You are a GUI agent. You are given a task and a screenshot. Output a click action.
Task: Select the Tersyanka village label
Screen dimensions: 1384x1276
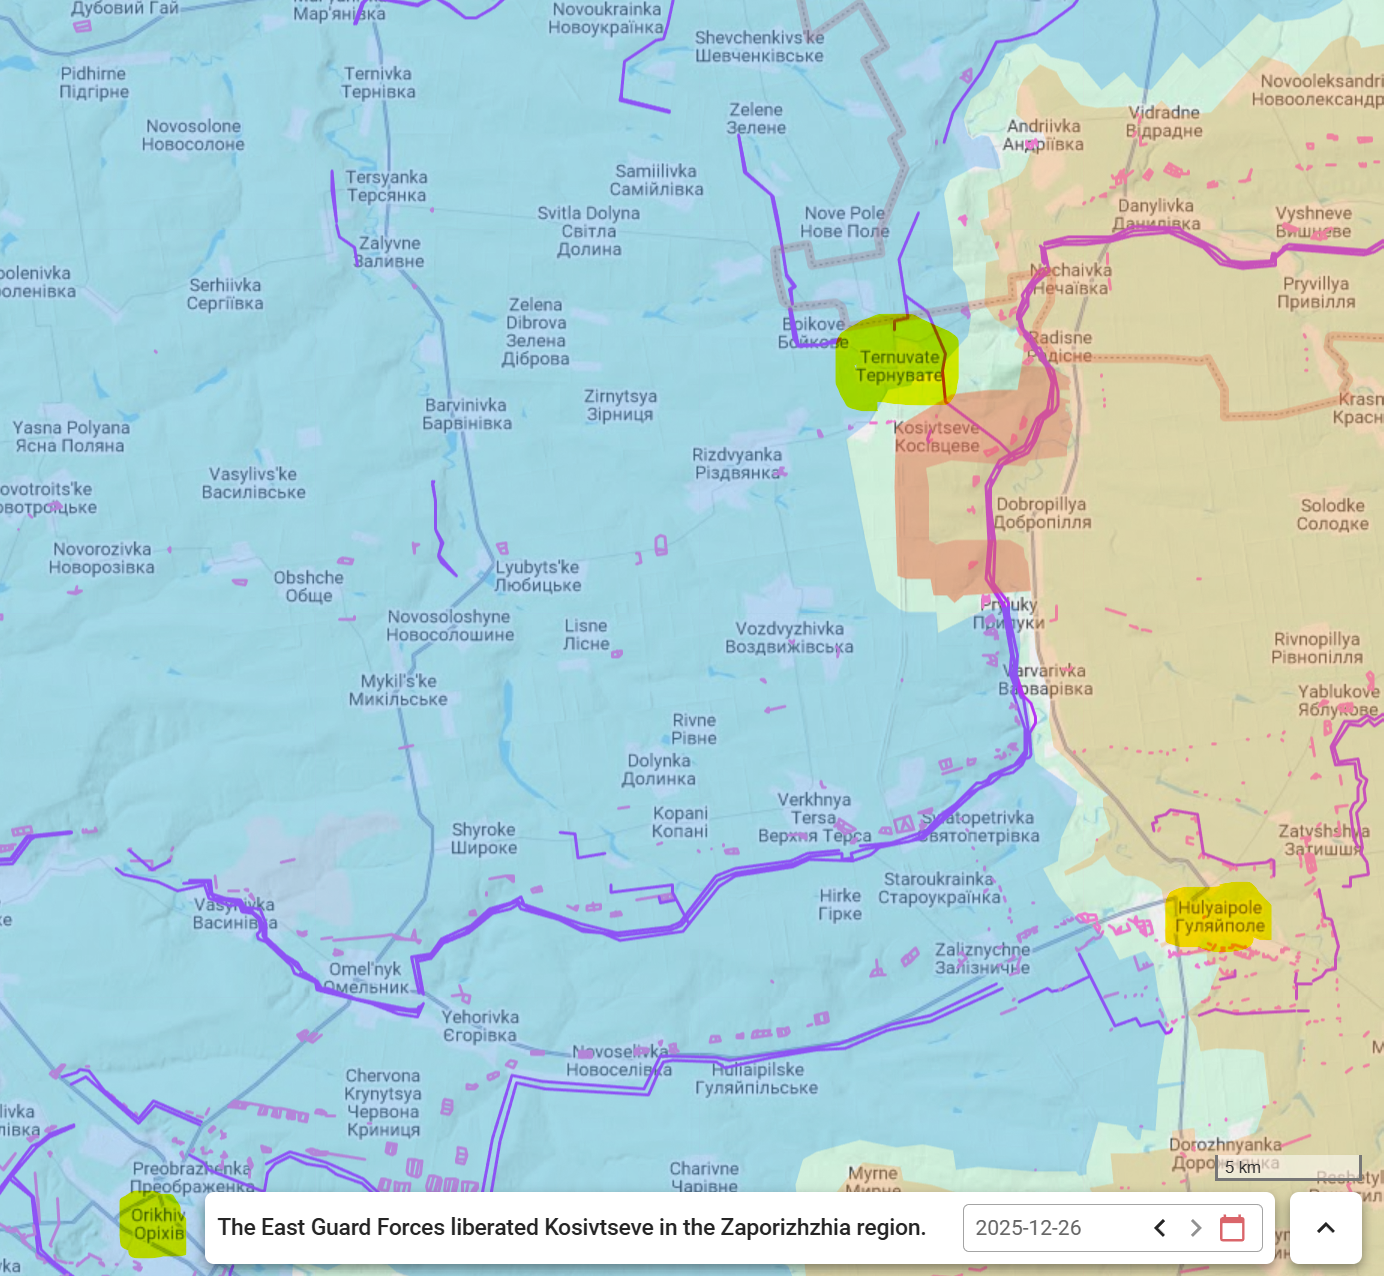386,186
